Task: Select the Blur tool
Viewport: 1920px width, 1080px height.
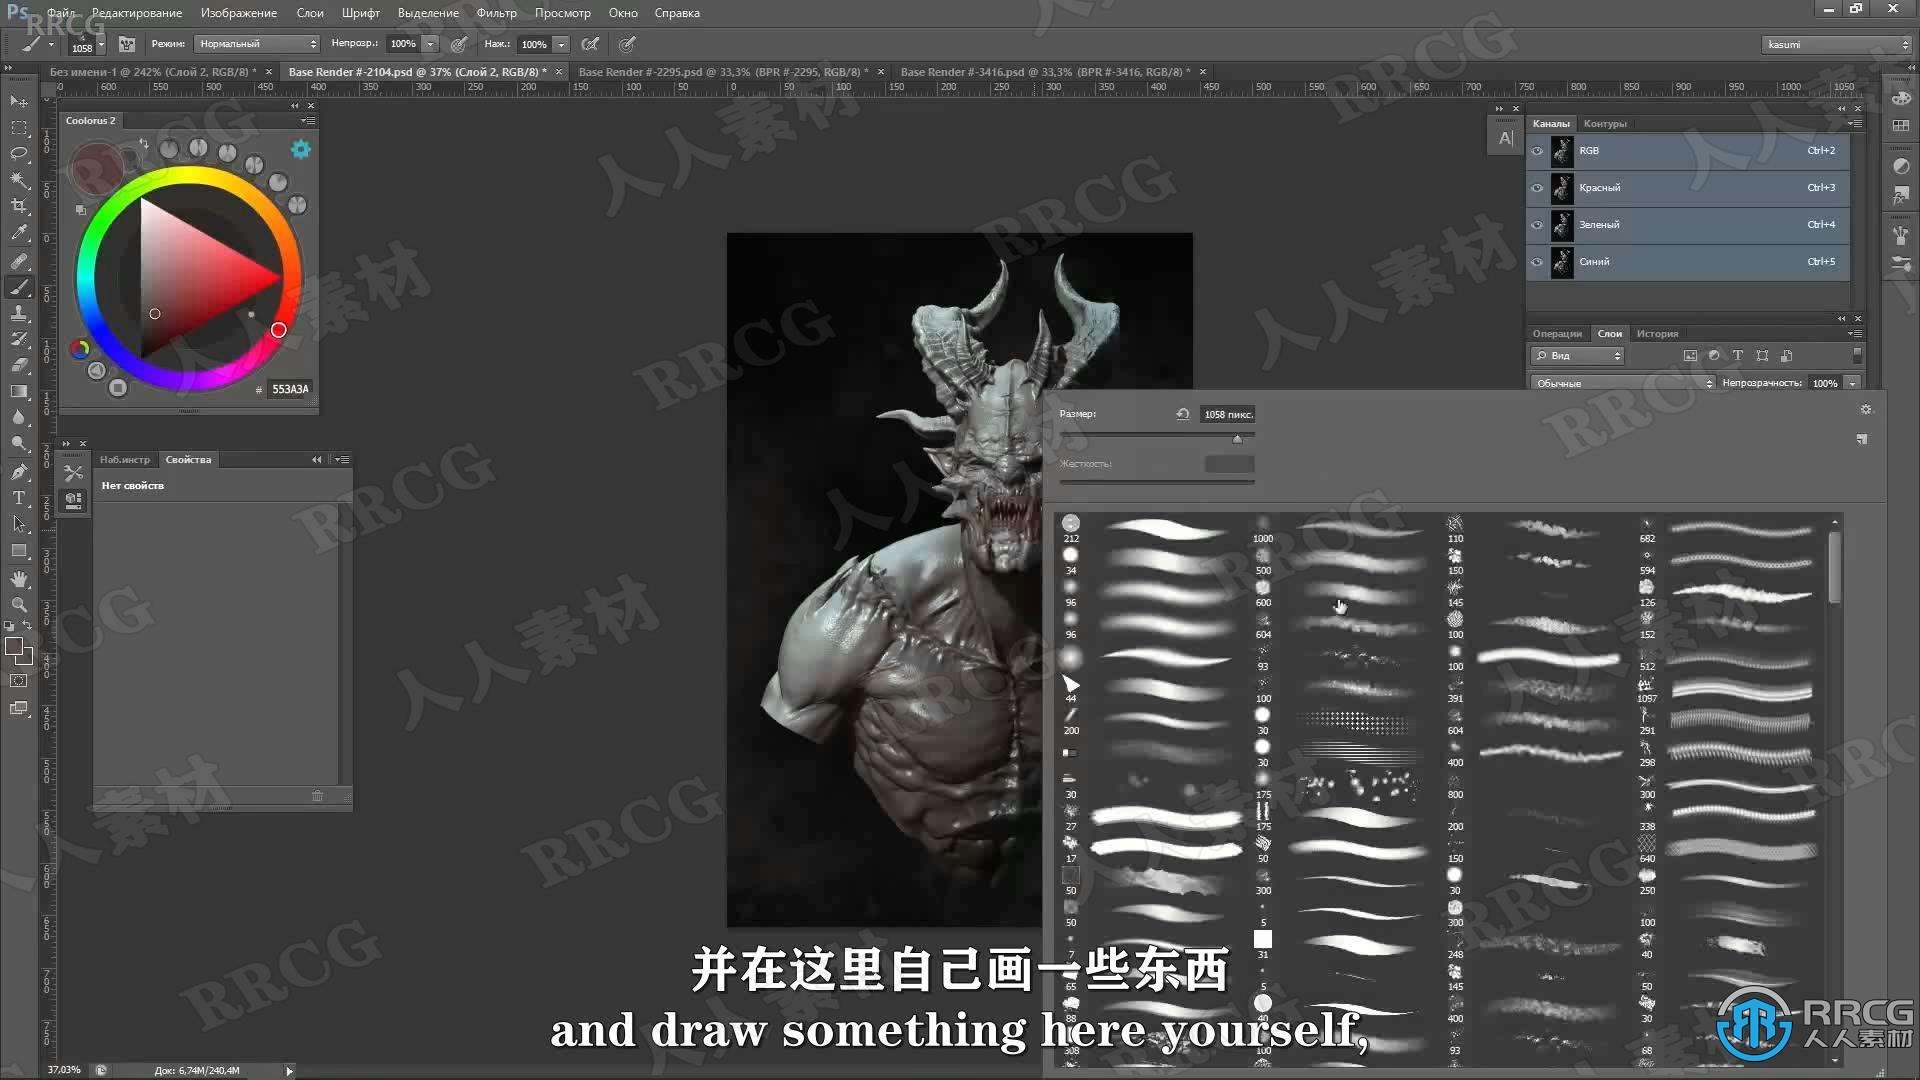Action: (19, 417)
